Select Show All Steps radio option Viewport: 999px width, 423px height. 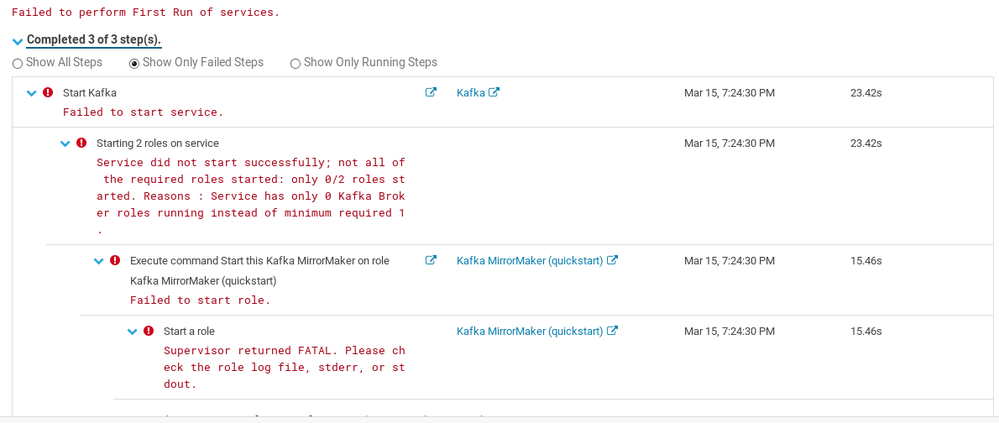pos(18,63)
